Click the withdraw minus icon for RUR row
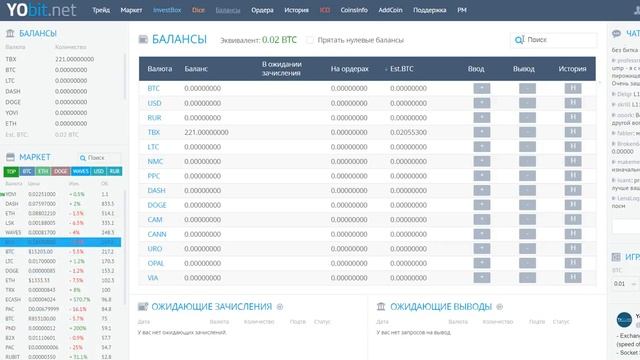Image resolution: width=640 pixels, height=360 pixels. coord(527,118)
